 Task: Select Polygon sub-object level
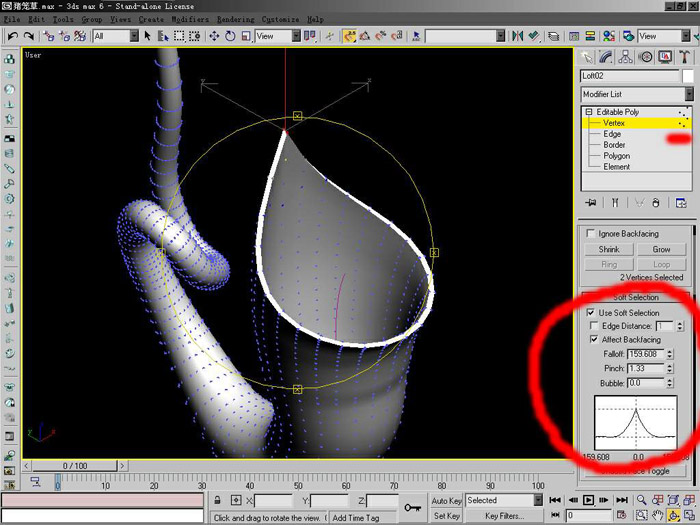(x=617, y=155)
